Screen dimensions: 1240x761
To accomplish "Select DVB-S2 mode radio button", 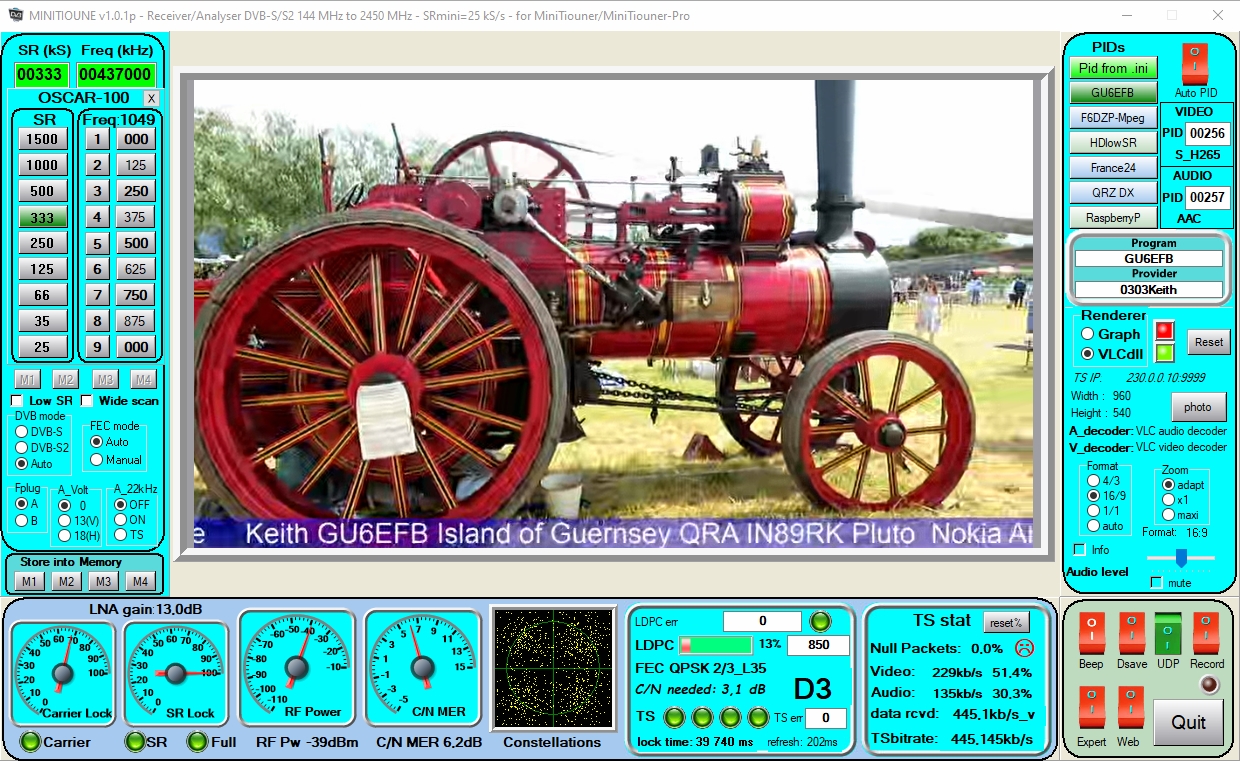I will coord(22,447).
